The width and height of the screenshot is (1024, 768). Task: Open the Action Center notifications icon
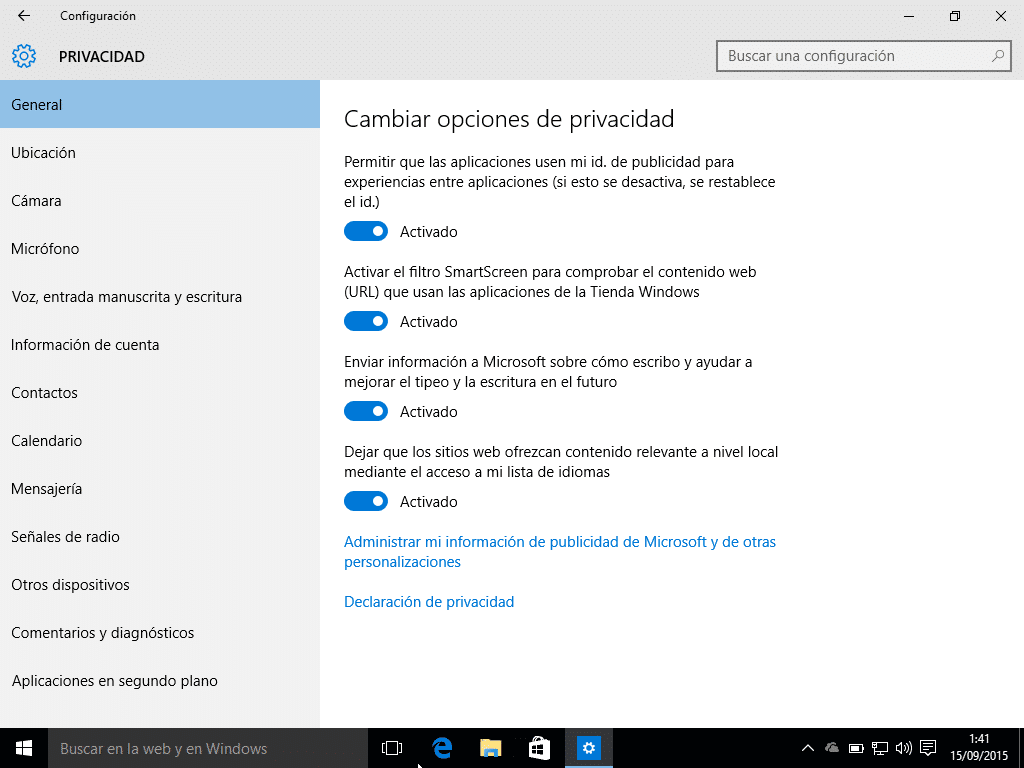click(928, 748)
